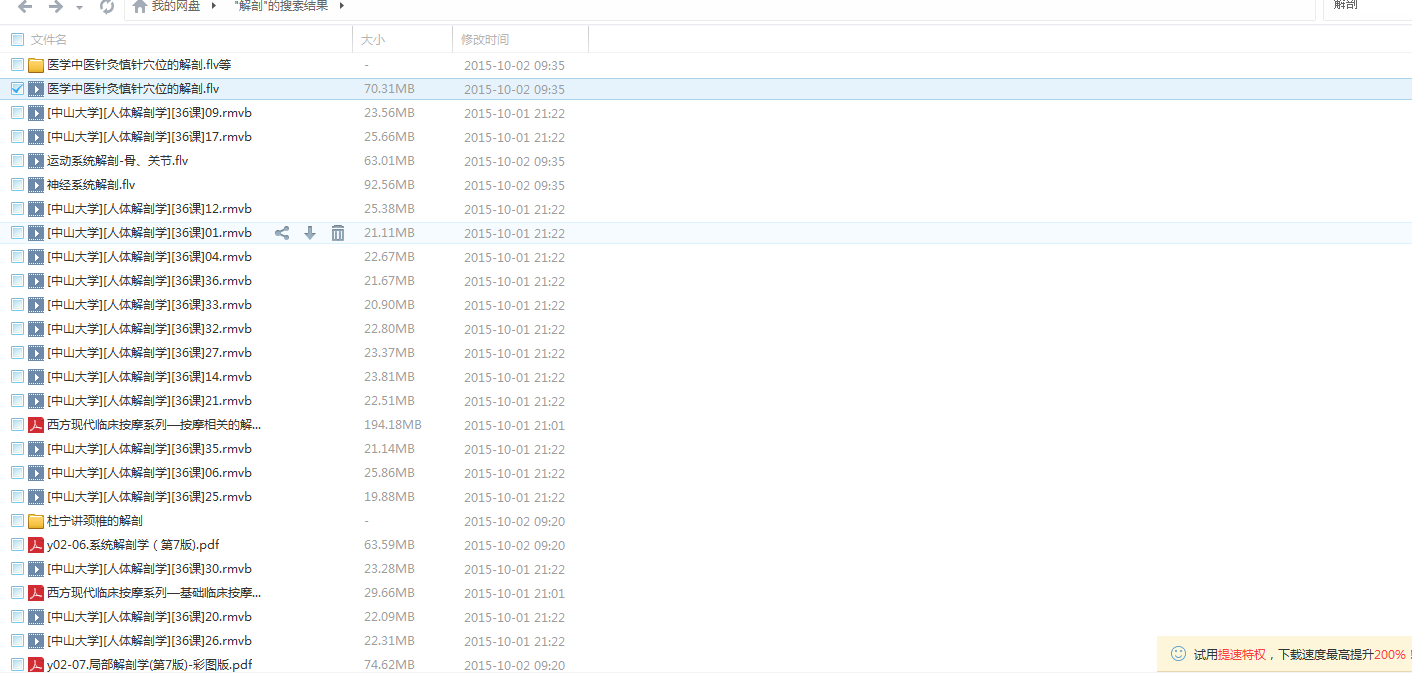The image size is (1412, 685).
Task: Click the video icon of 神经系统解剖.flv
Action: (x=36, y=185)
